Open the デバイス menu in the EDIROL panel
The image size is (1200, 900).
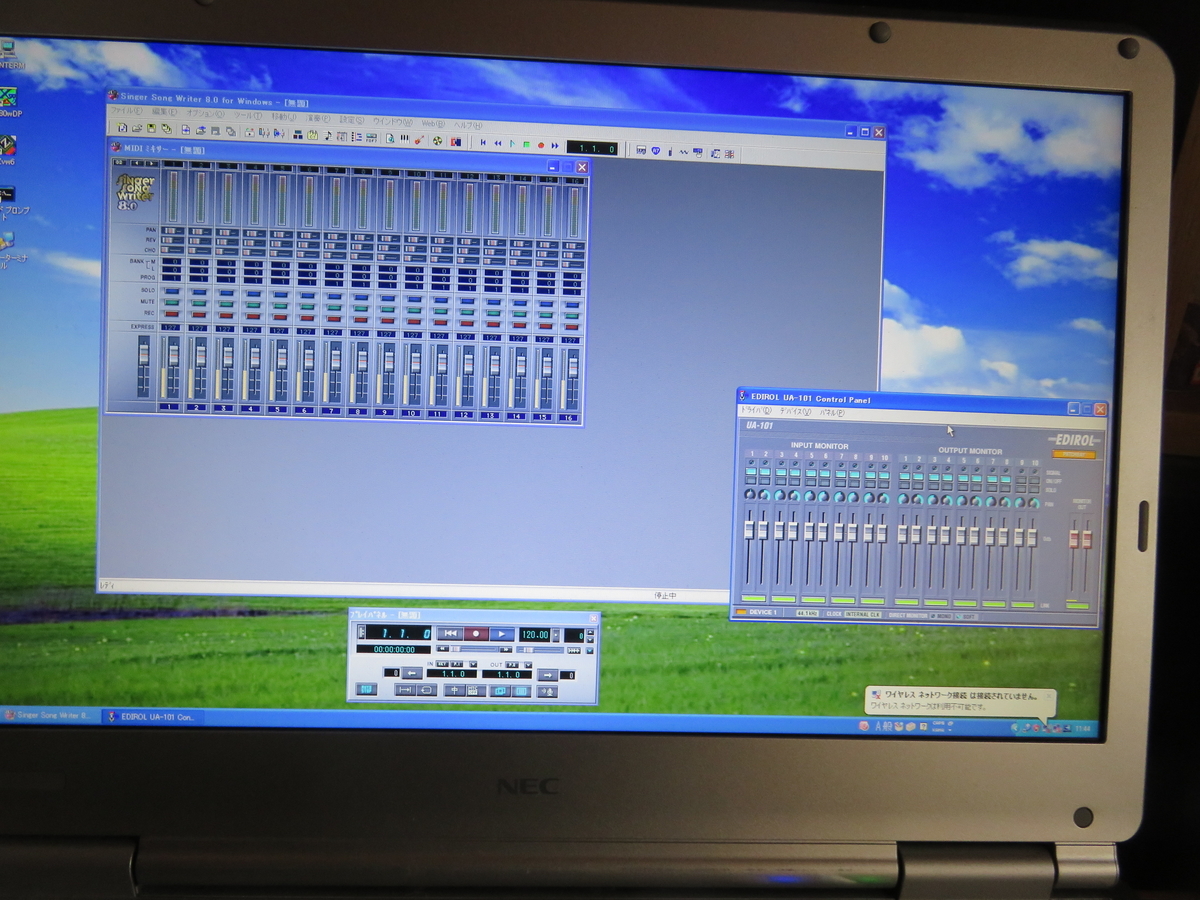(796, 412)
